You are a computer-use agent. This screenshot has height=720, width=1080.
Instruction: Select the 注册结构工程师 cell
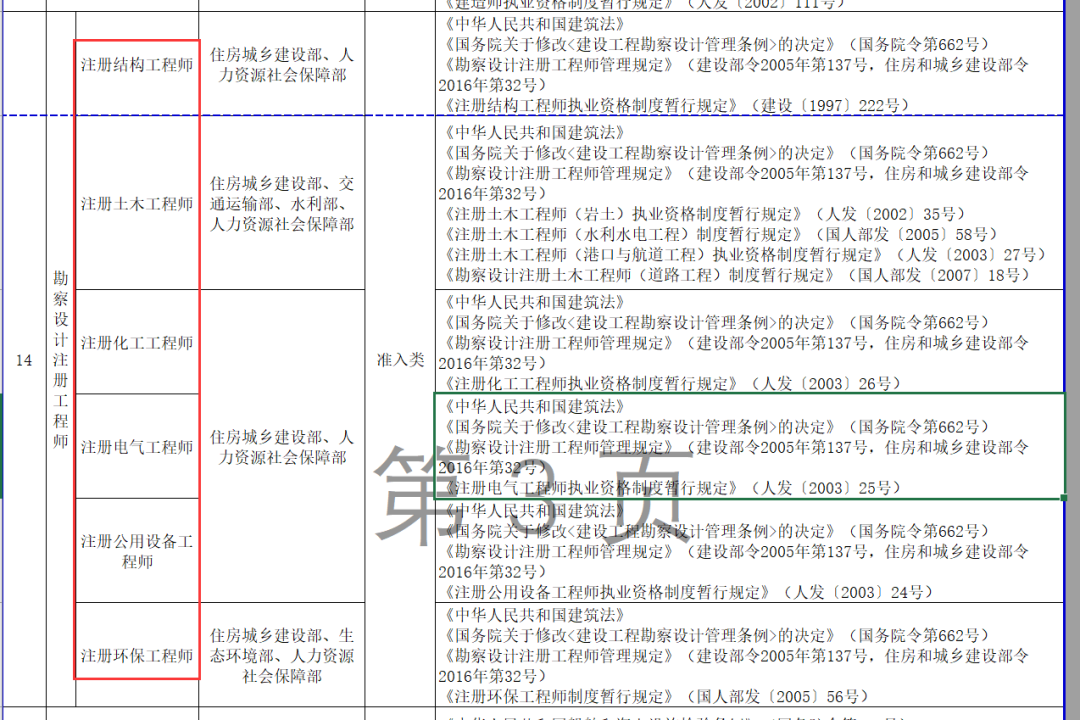(137, 65)
